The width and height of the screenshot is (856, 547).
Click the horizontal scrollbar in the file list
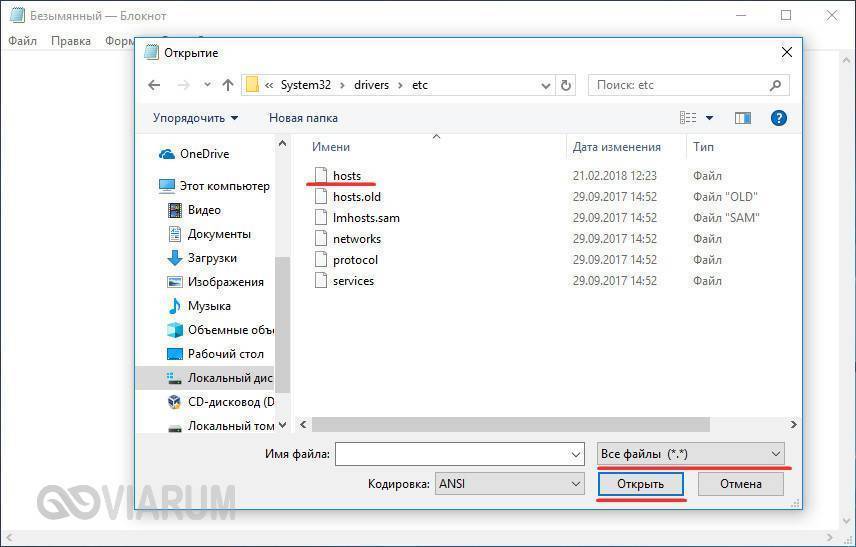(x=510, y=424)
